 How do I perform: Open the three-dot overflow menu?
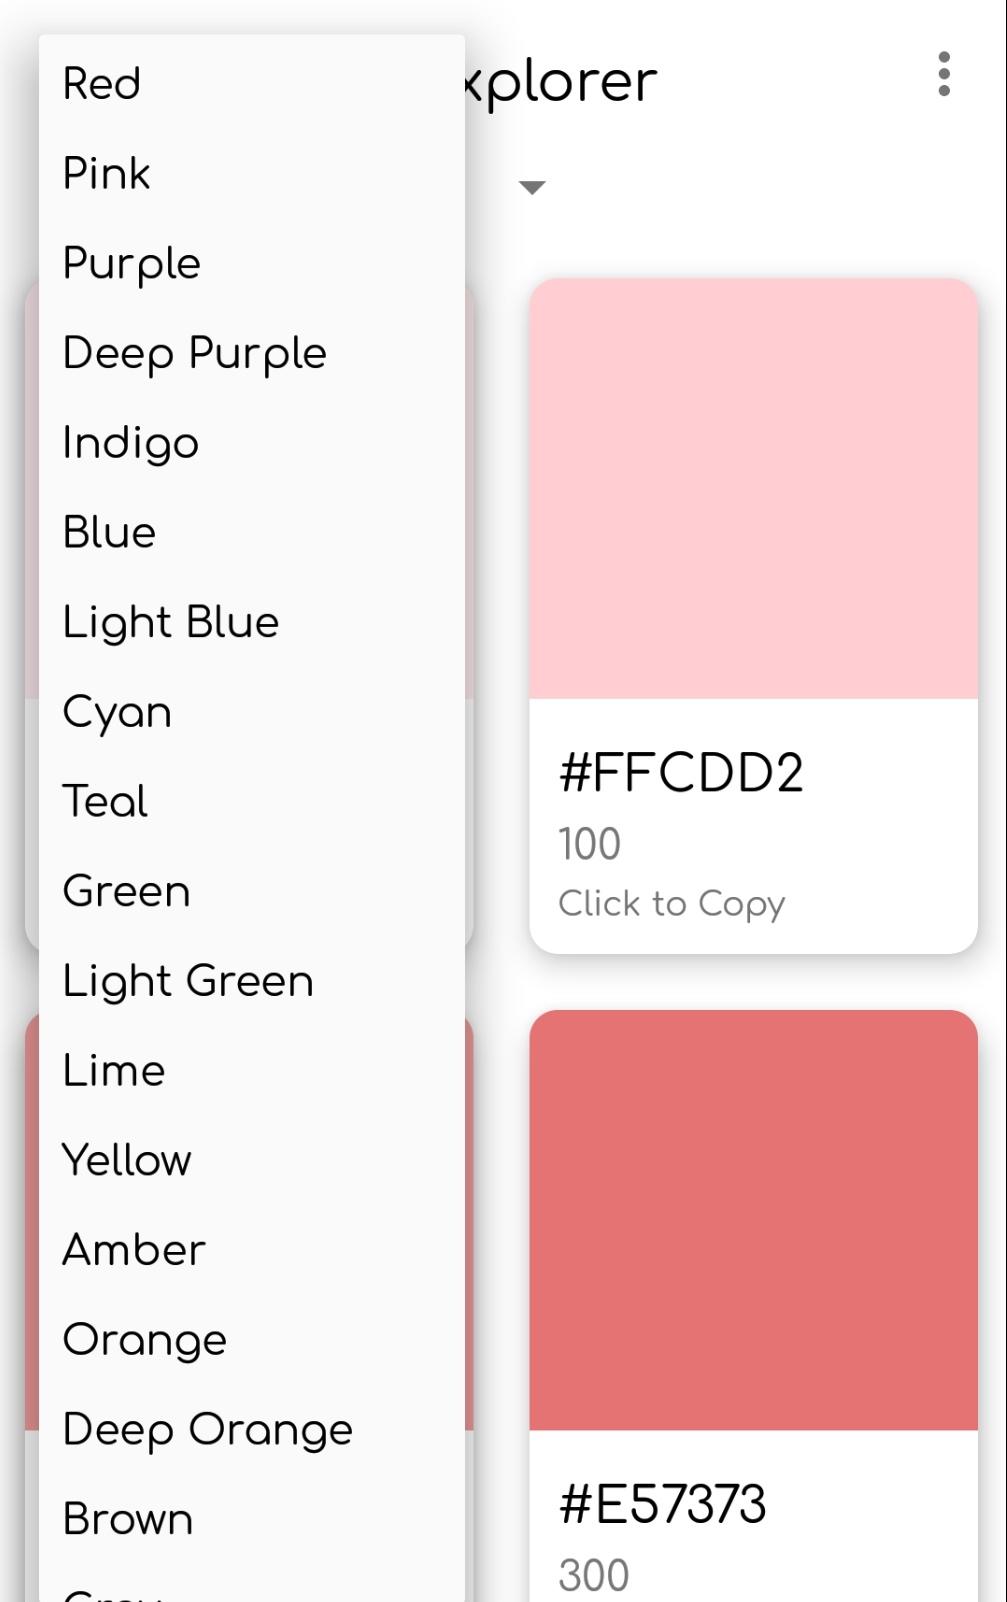943,75
